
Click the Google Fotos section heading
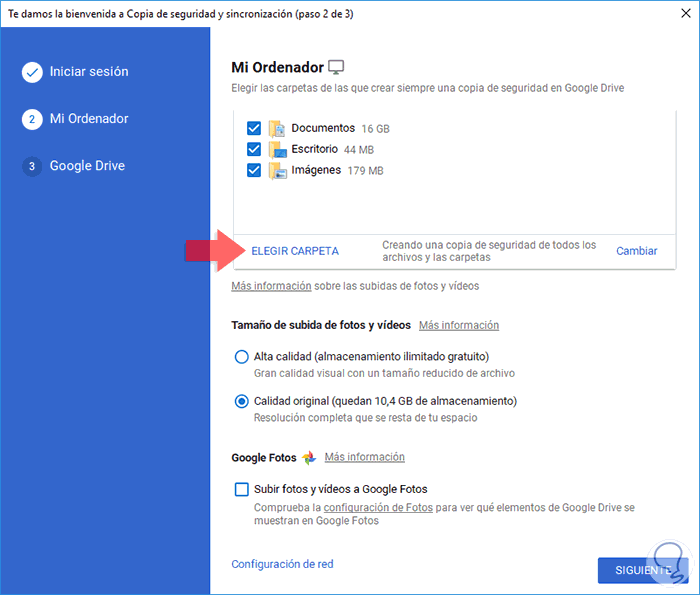(x=264, y=458)
